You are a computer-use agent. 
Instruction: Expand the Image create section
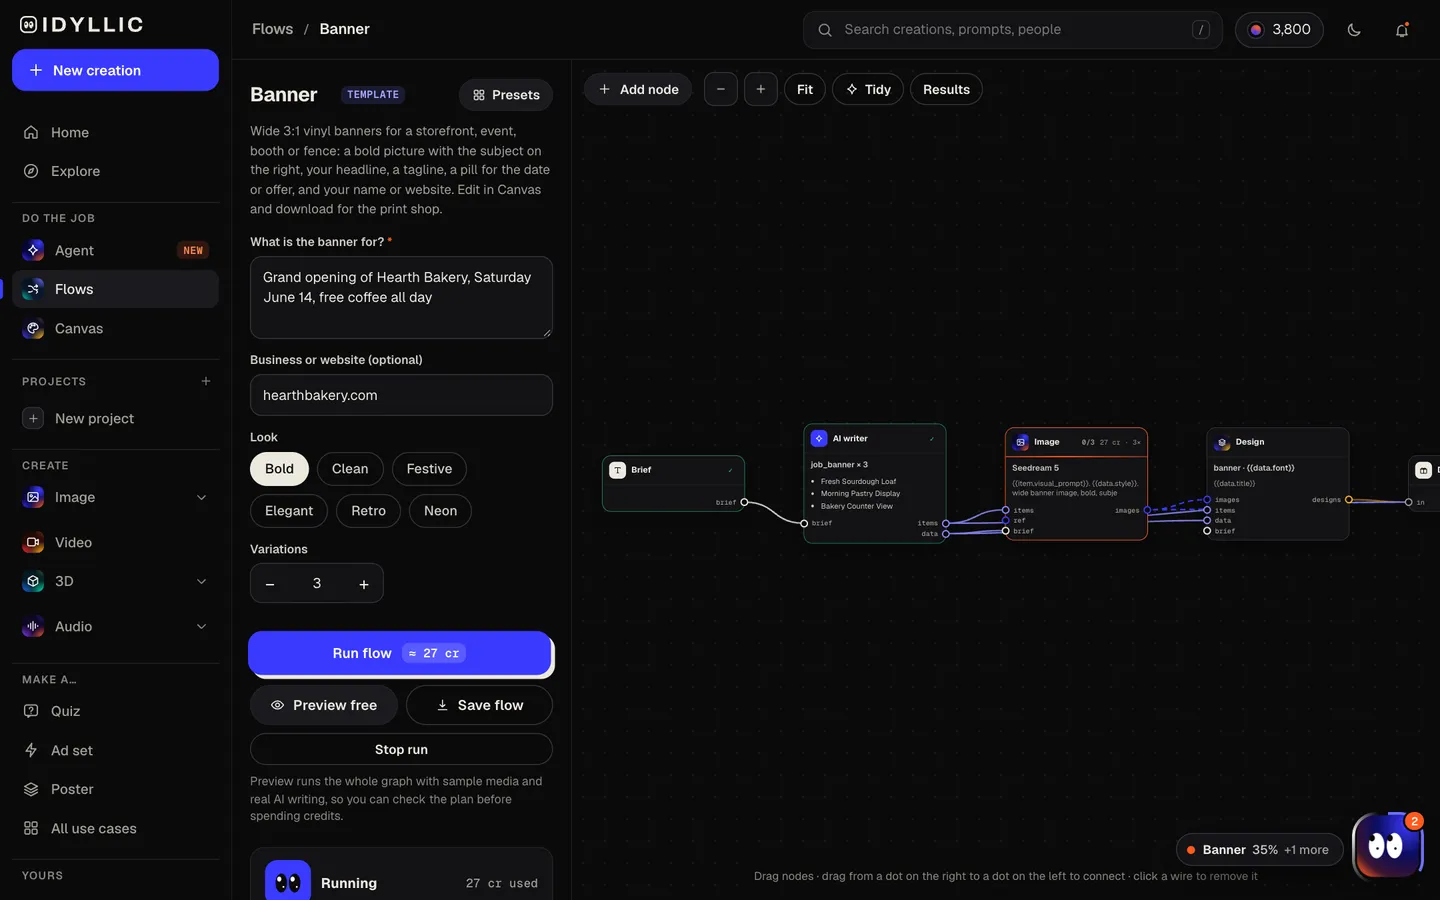pos(201,497)
